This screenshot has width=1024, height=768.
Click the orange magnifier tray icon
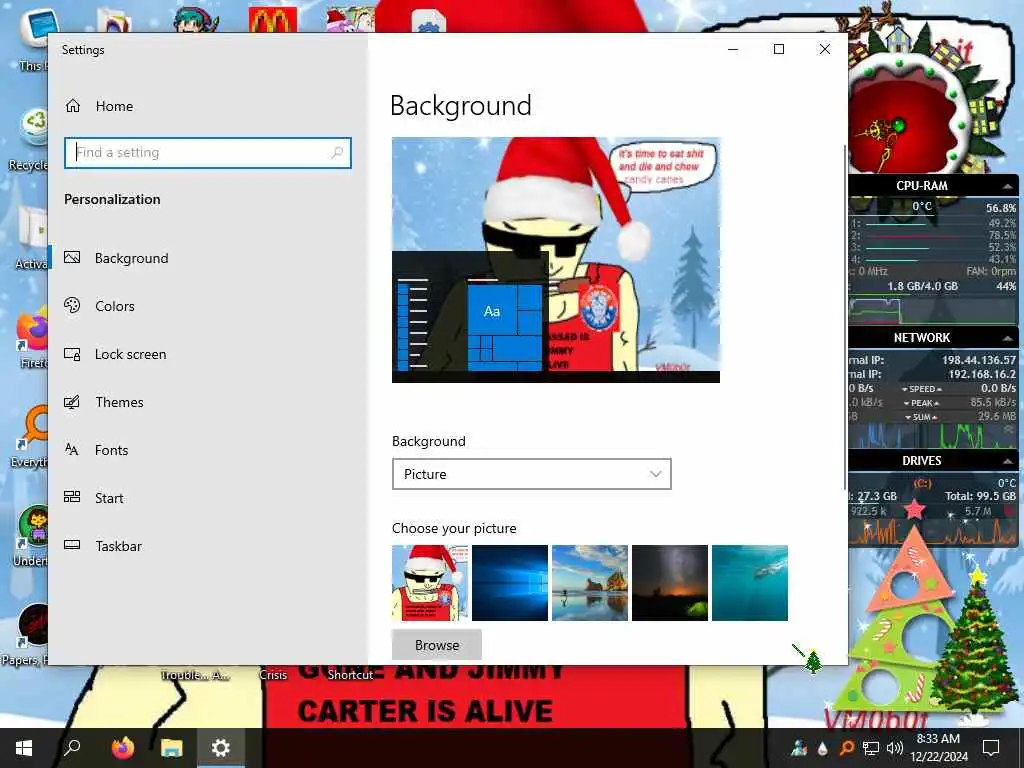click(x=846, y=748)
